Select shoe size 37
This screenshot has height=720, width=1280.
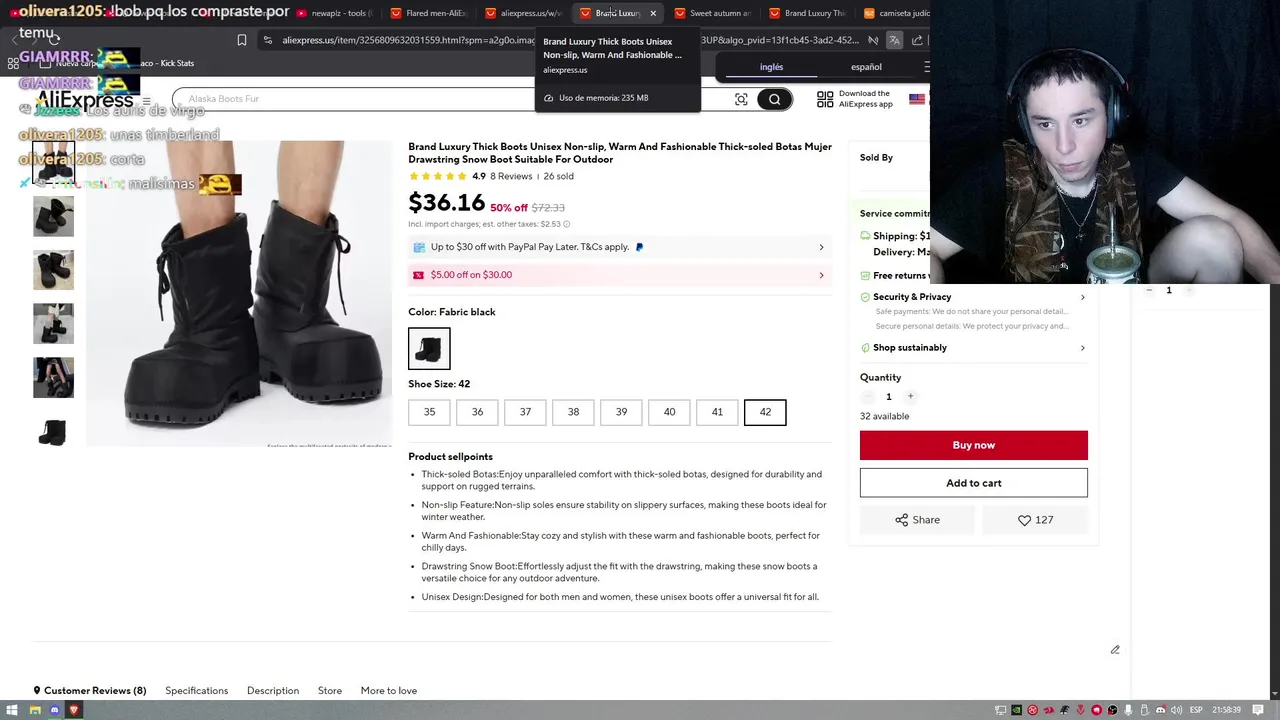pos(525,412)
